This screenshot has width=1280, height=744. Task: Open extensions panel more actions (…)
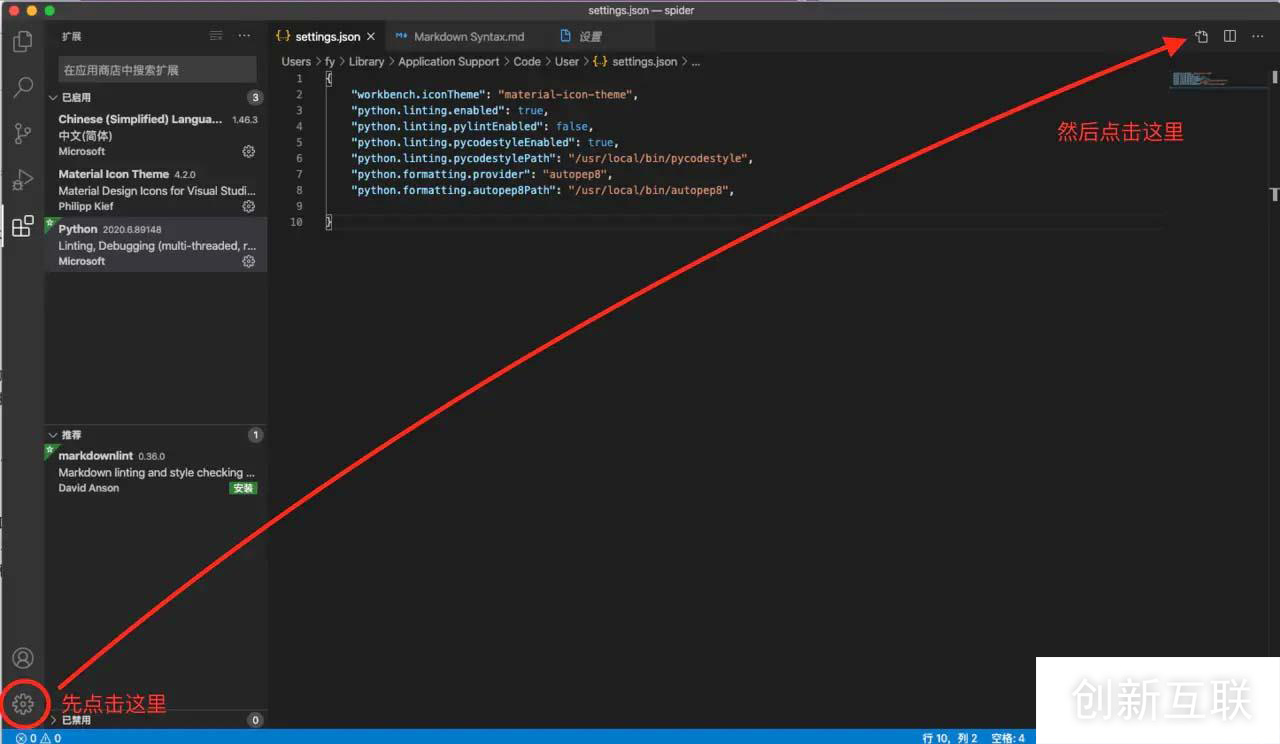coord(244,35)
